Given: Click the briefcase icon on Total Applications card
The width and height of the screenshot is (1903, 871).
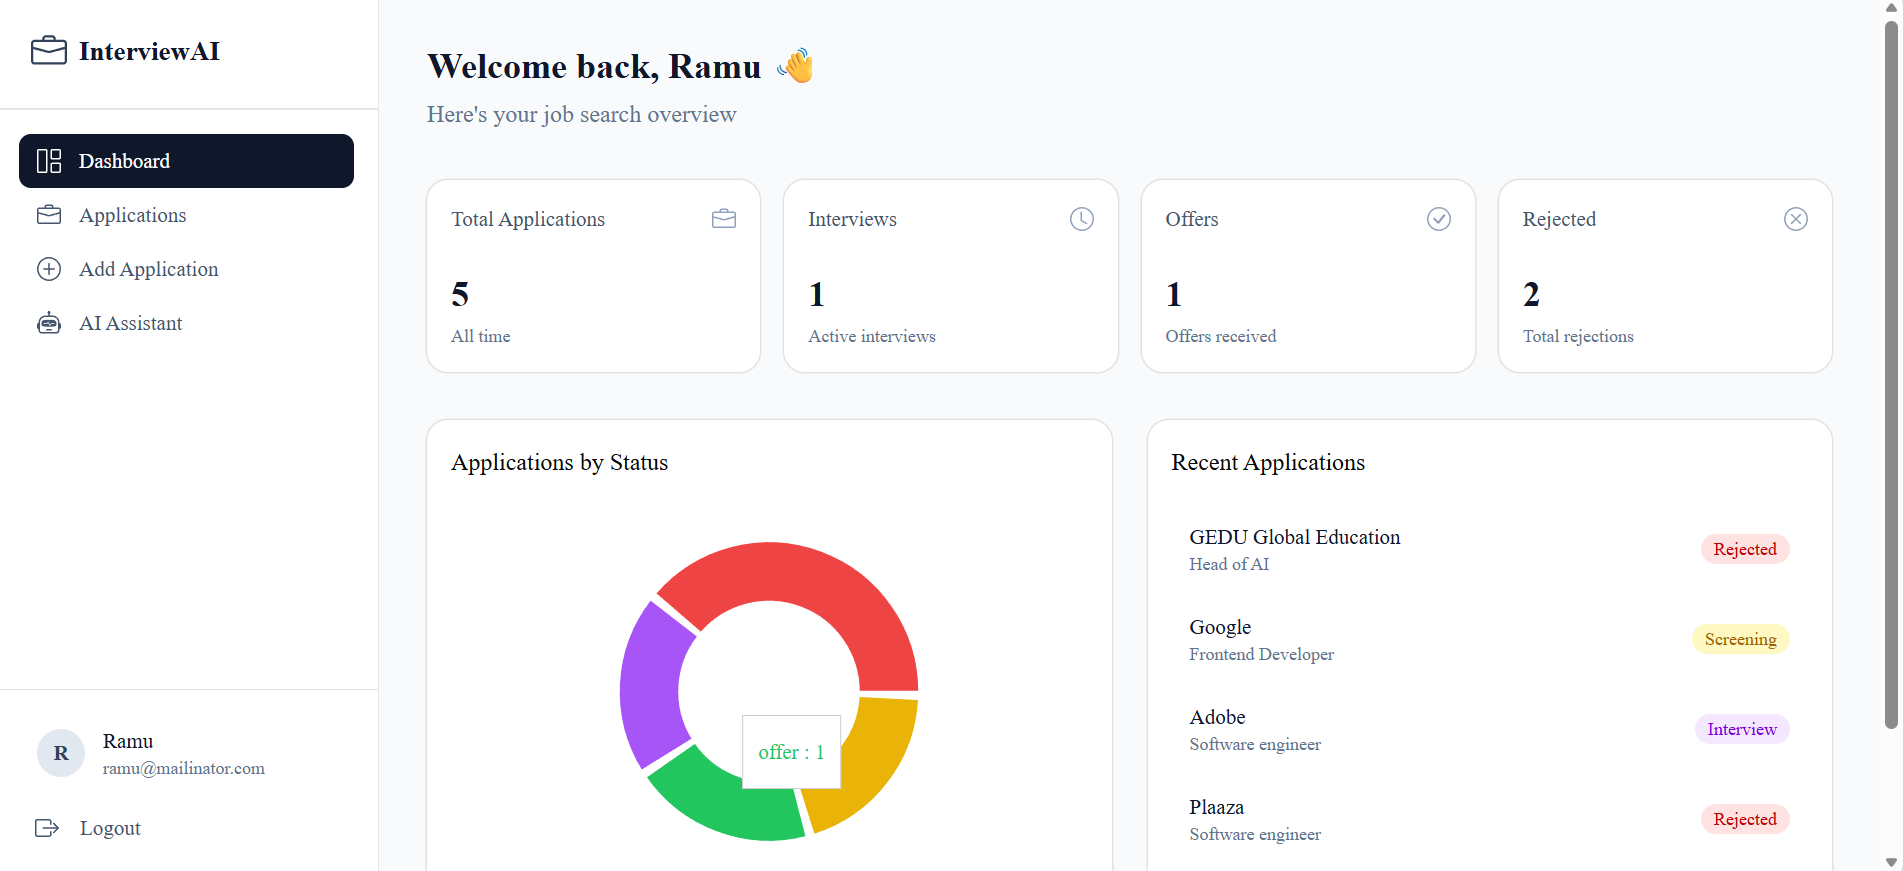Looking at the screenshot, I should [724, 219].
